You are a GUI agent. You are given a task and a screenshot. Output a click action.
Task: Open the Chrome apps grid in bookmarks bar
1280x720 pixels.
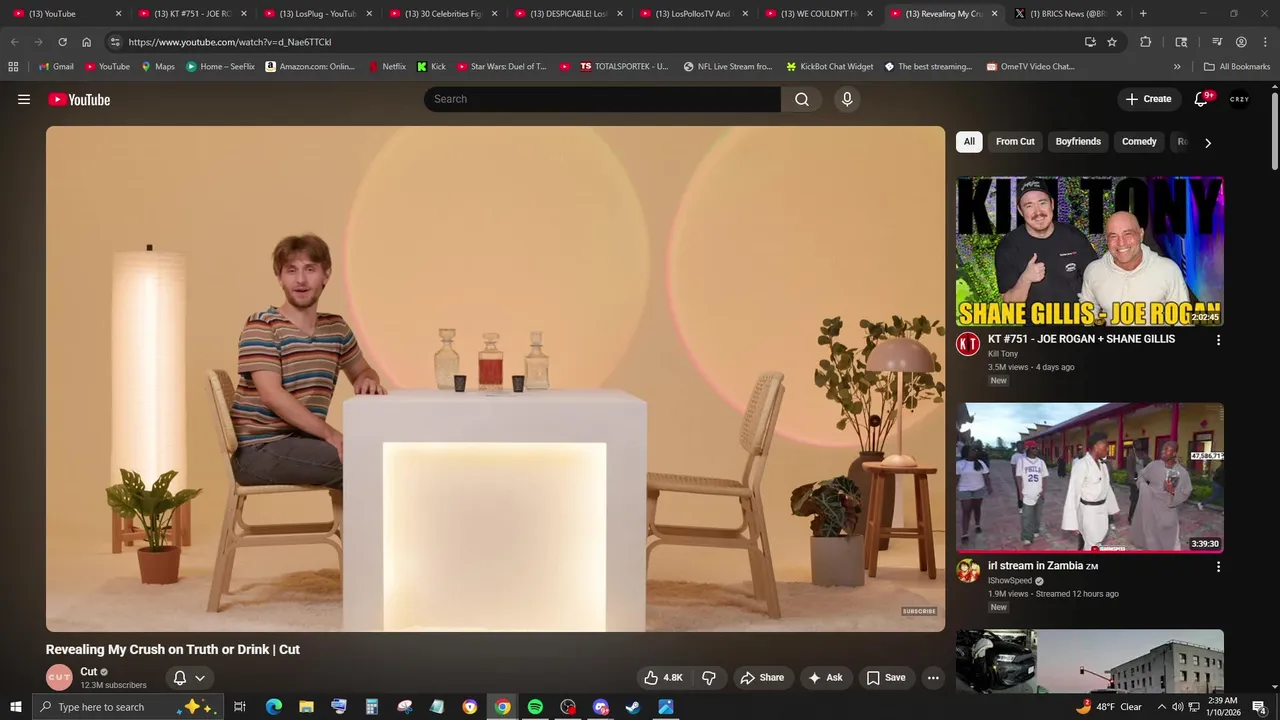(x=13, y=67)
